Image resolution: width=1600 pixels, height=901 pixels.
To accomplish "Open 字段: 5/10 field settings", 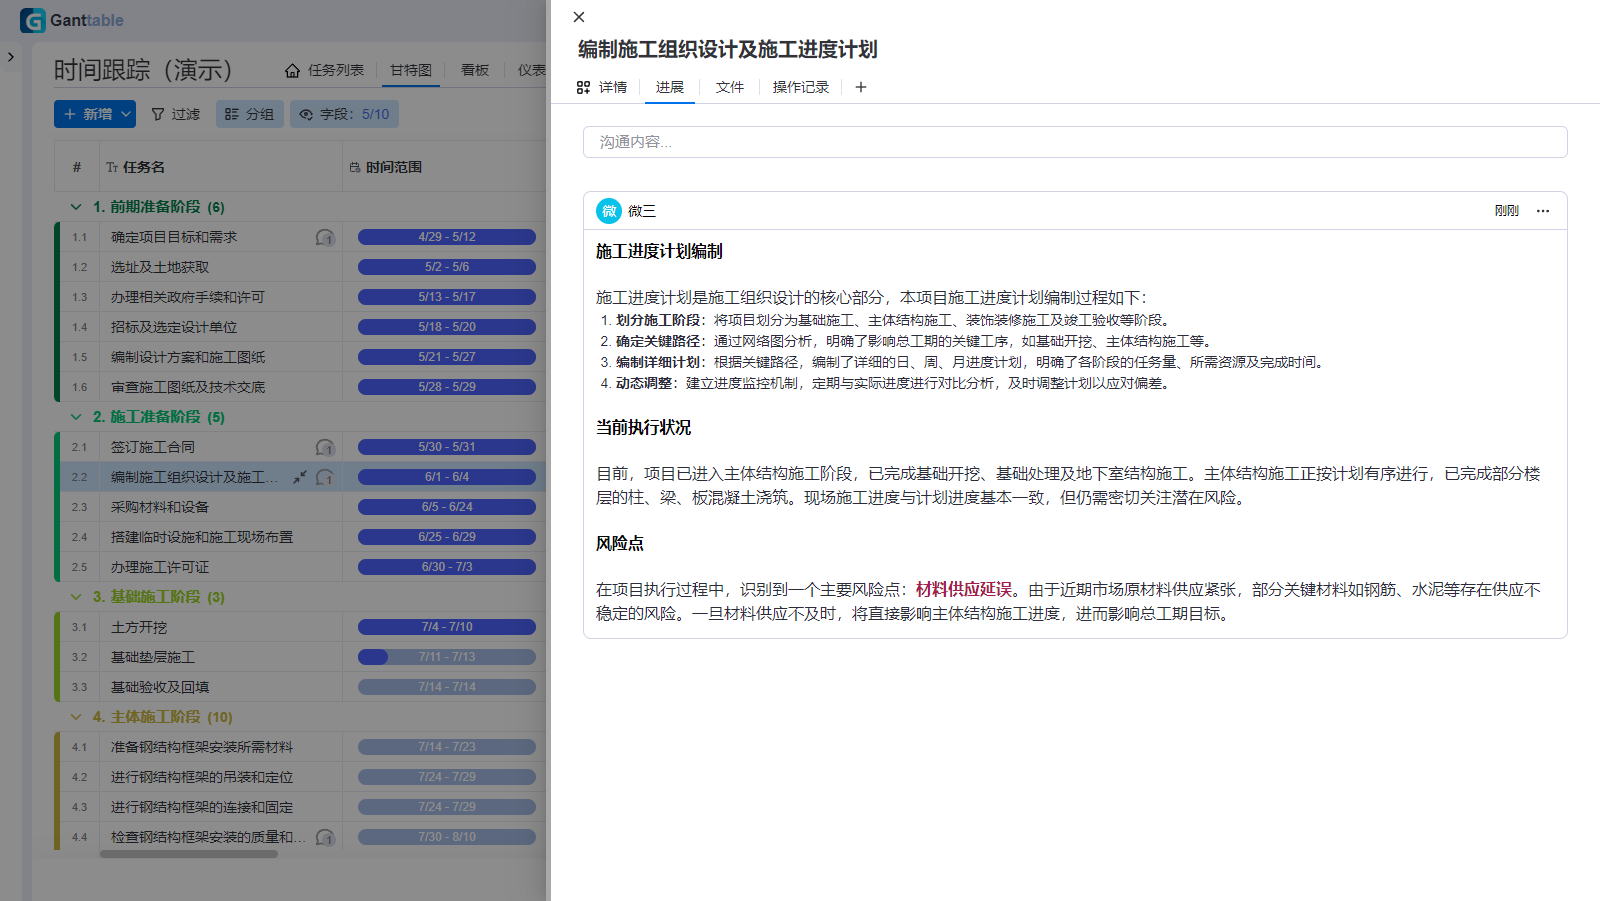I will (x=344, y=114).
